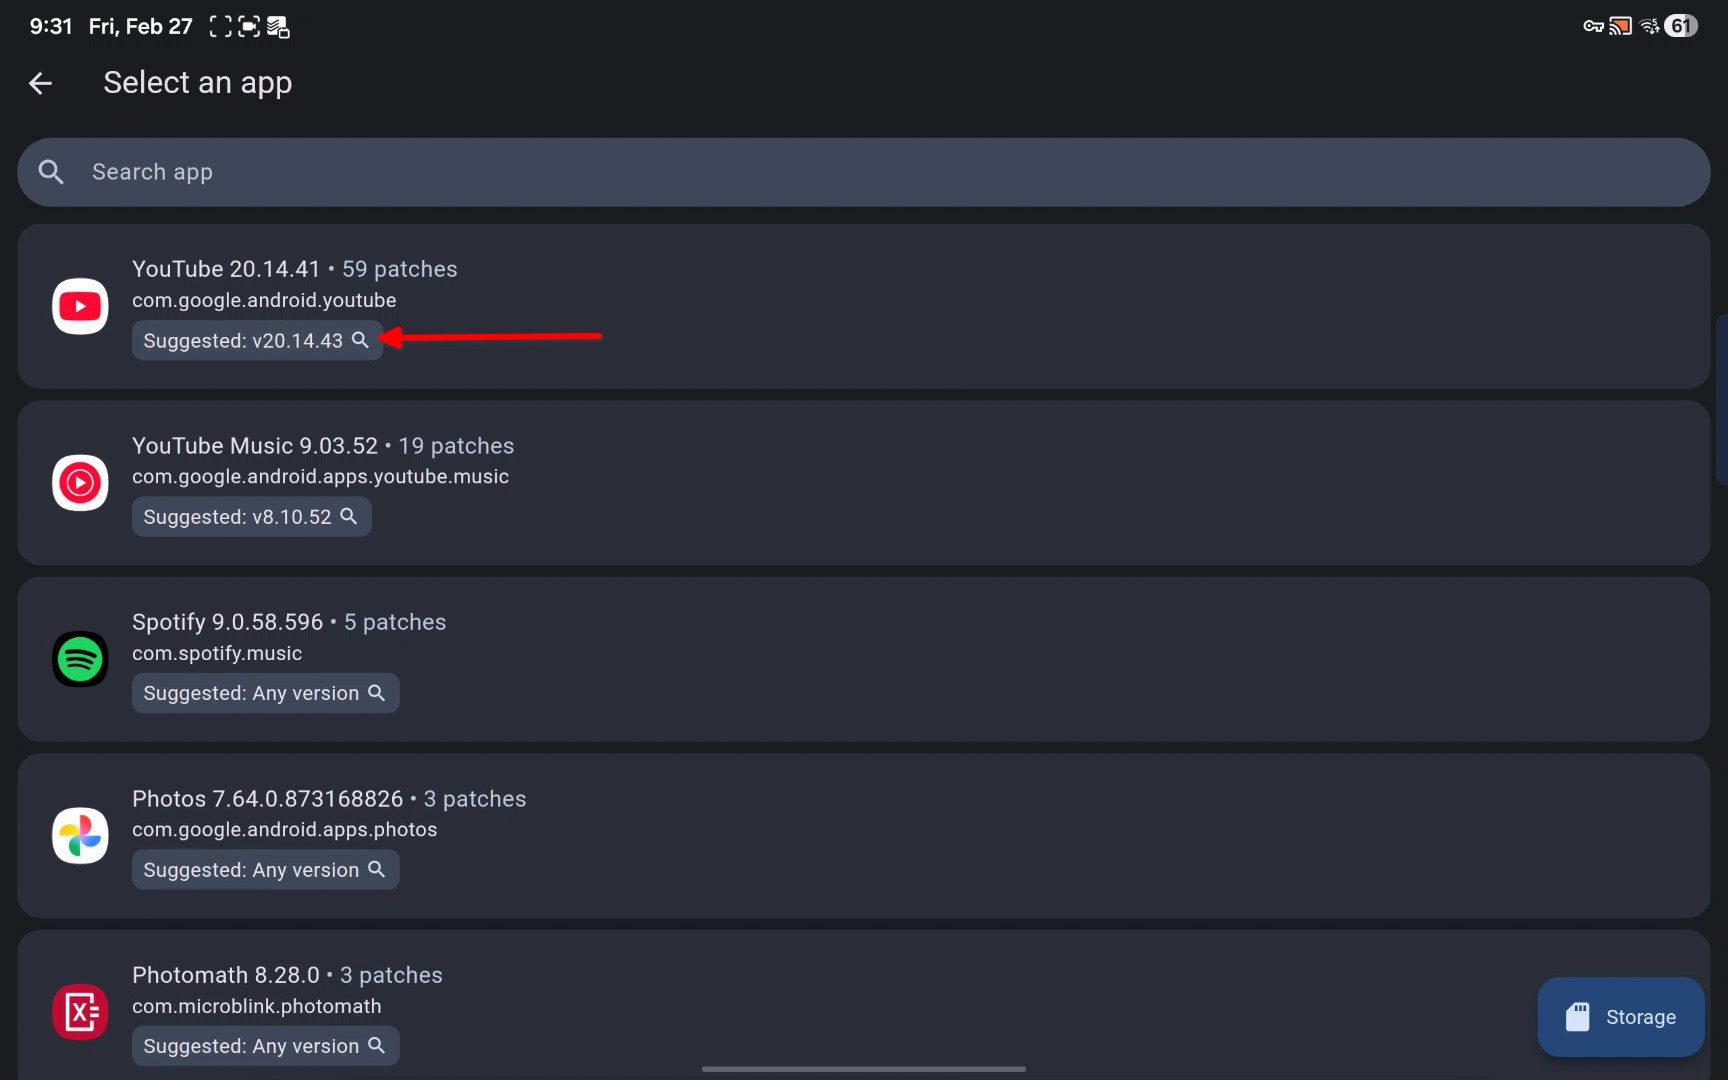Select the Spotify app icon
1728x1080 pixels.
pos(80,659)
